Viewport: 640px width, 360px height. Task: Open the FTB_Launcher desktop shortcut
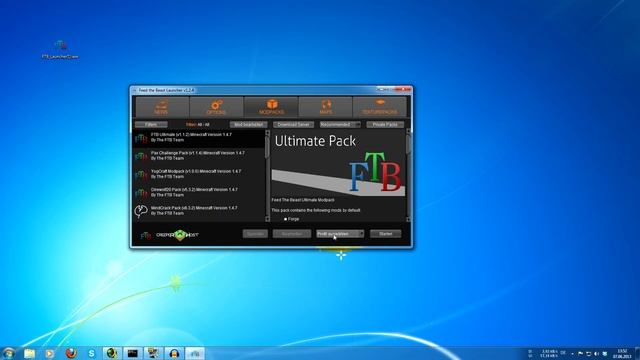click(x=60, y=49)
